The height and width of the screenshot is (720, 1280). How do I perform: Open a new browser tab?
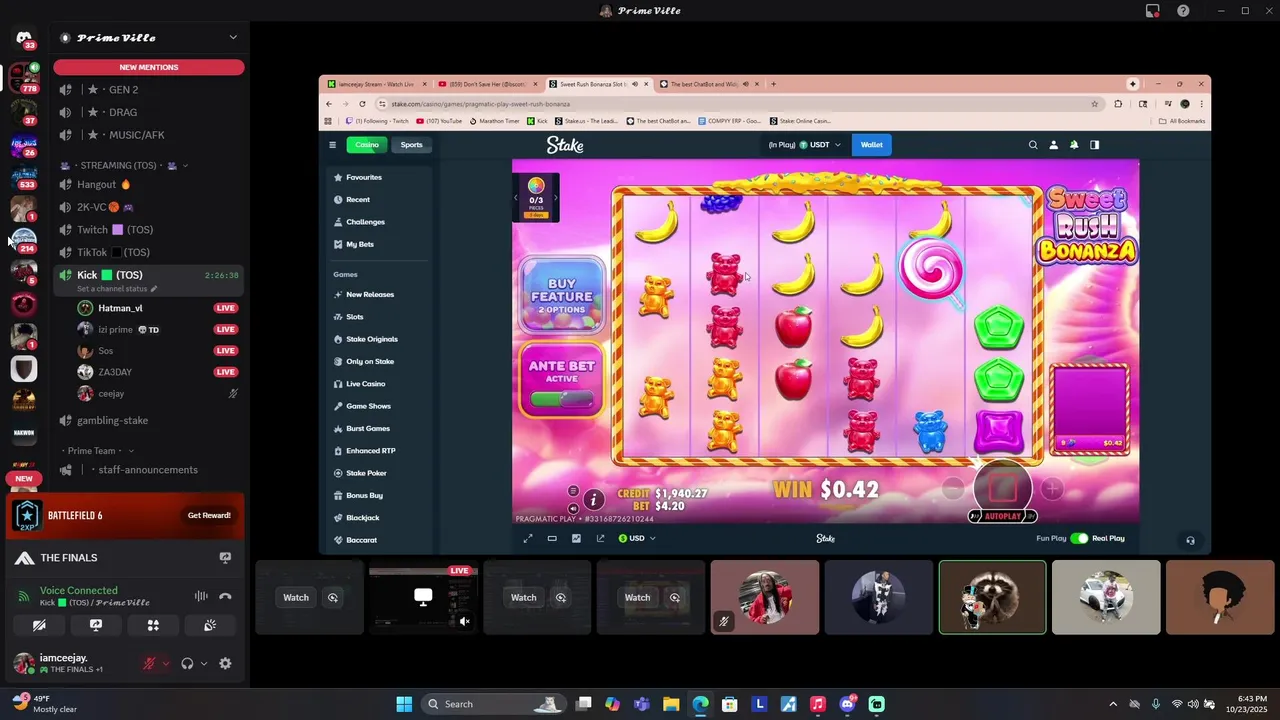tap(773, 84)
